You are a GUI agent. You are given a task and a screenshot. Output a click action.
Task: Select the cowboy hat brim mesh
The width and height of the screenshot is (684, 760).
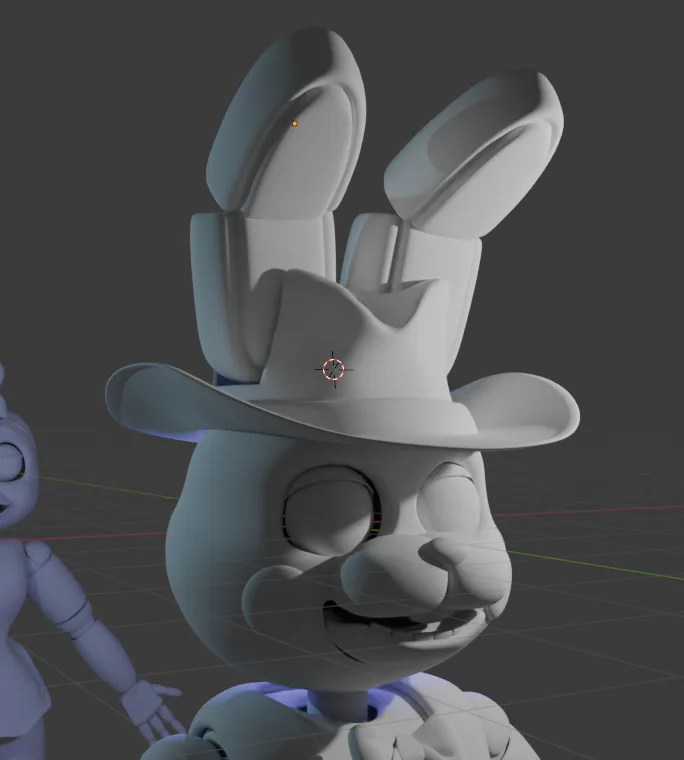pos(342,407)
